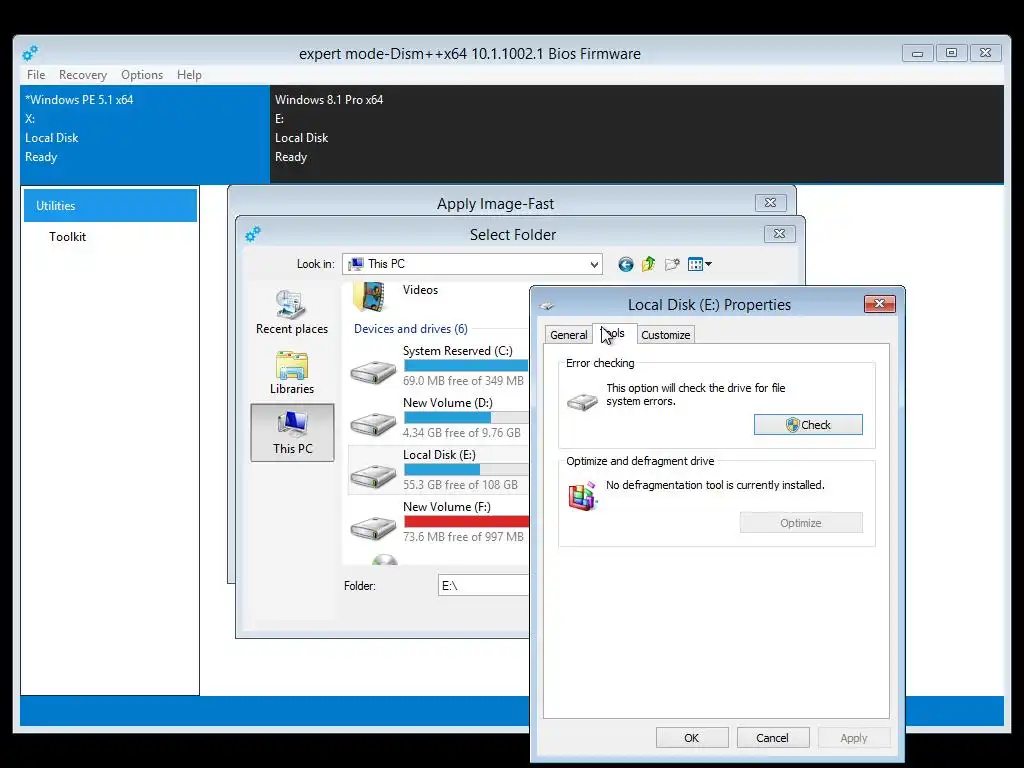Go up one level with the folder-up icon
The width and height of the screenshot is (1024, 768).
coord(648,264)
